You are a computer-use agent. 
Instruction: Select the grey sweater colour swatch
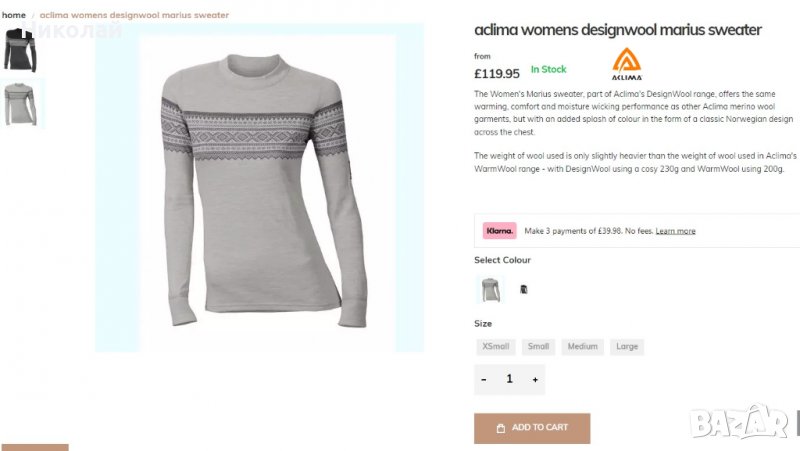489,290
